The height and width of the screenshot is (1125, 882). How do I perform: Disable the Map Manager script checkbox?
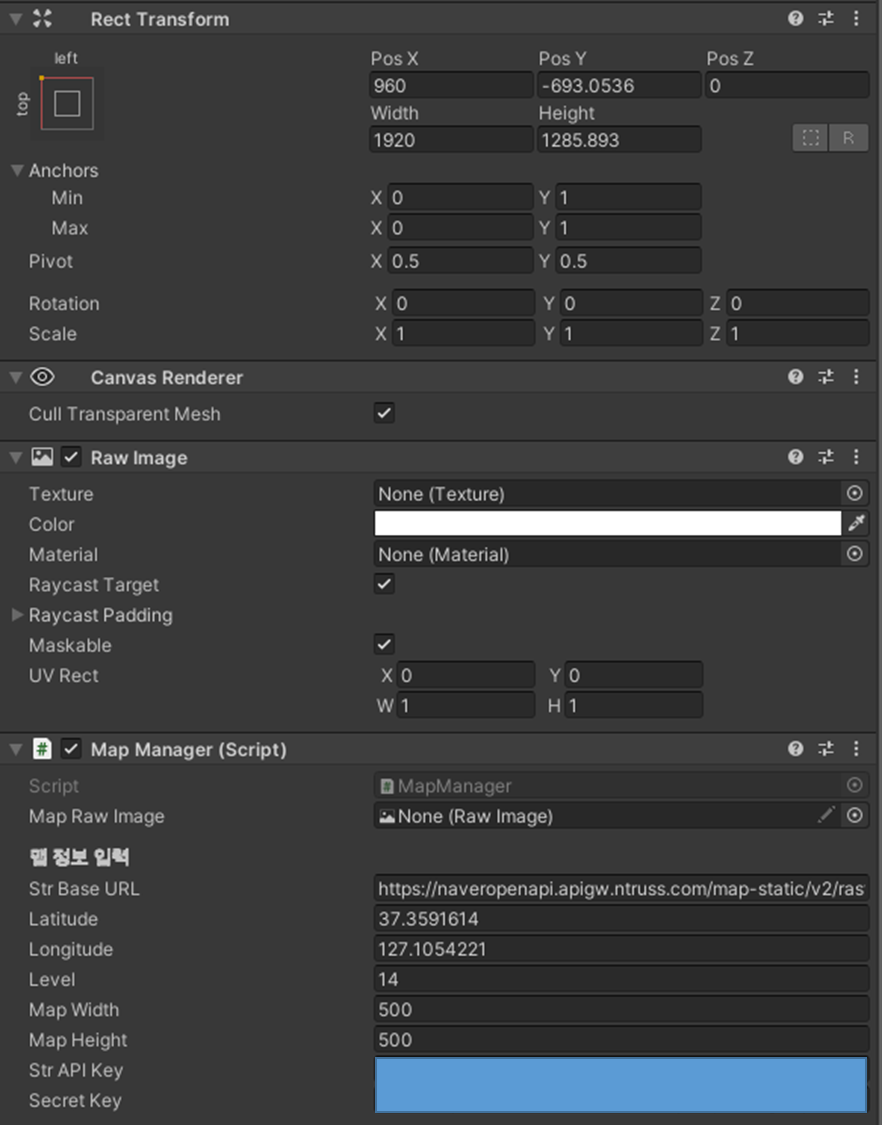(70, 749)
